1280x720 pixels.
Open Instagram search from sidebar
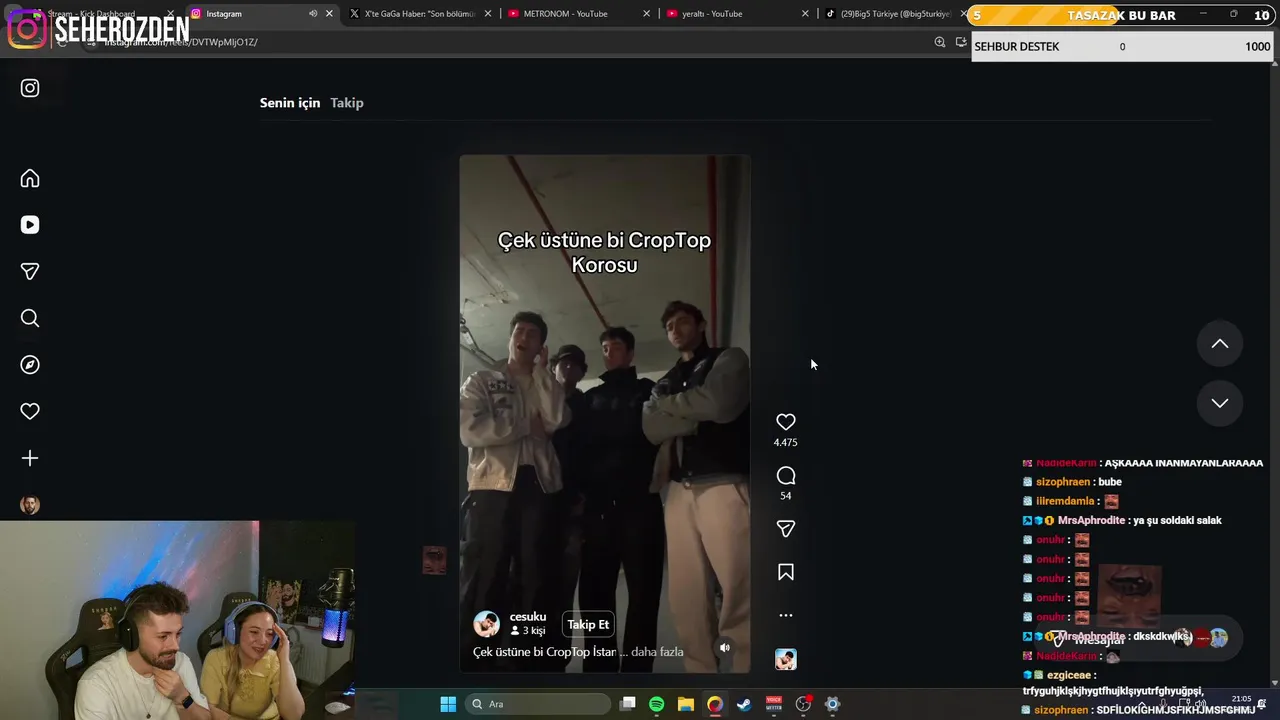30,318
